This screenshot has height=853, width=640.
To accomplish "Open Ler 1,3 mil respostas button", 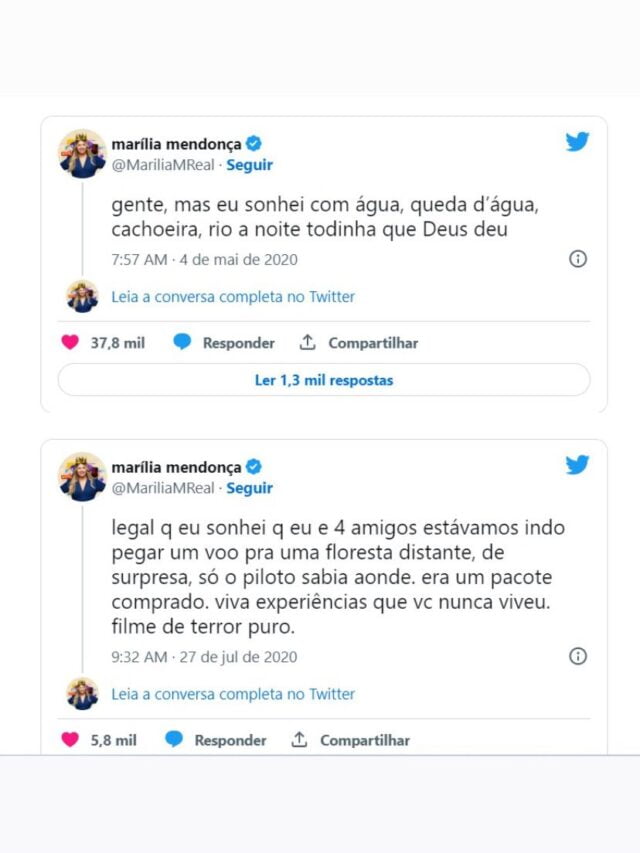I will (324, 380).
